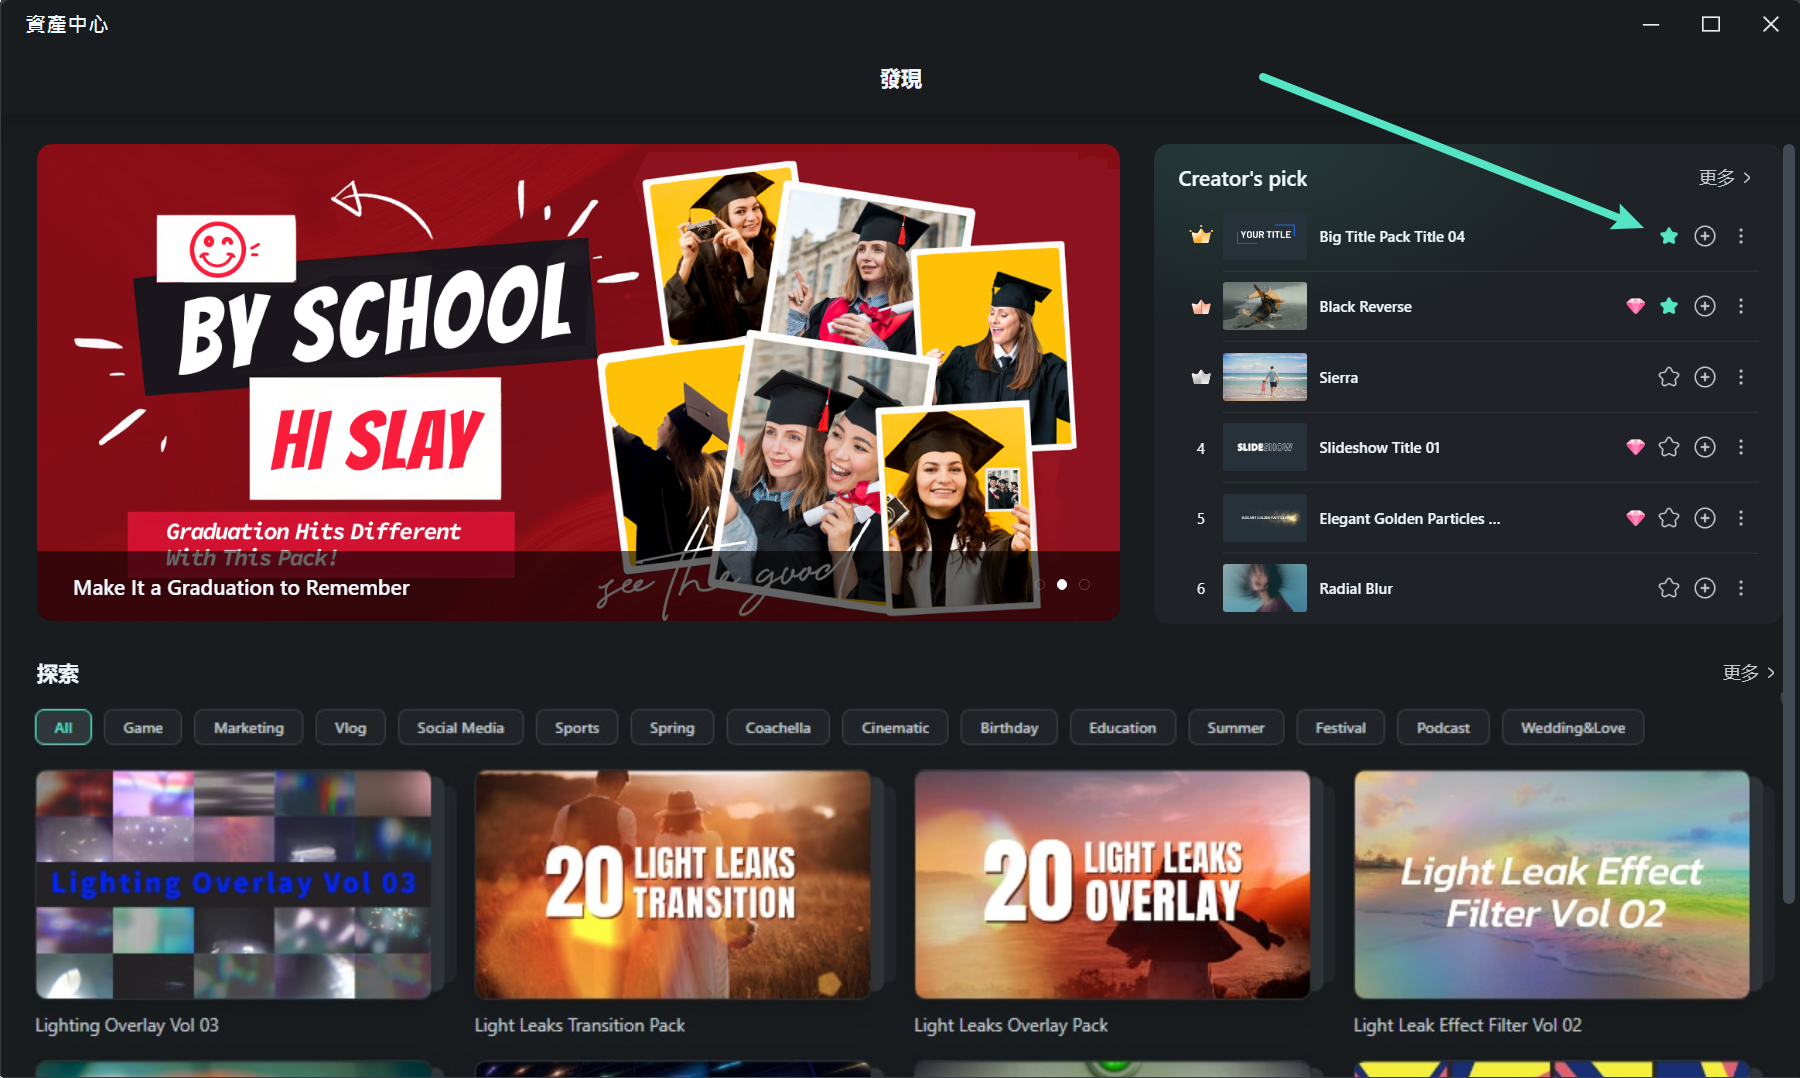Select the Social Media category filter
This screenshot has width=1800, height=1078.
coord(461,728)
